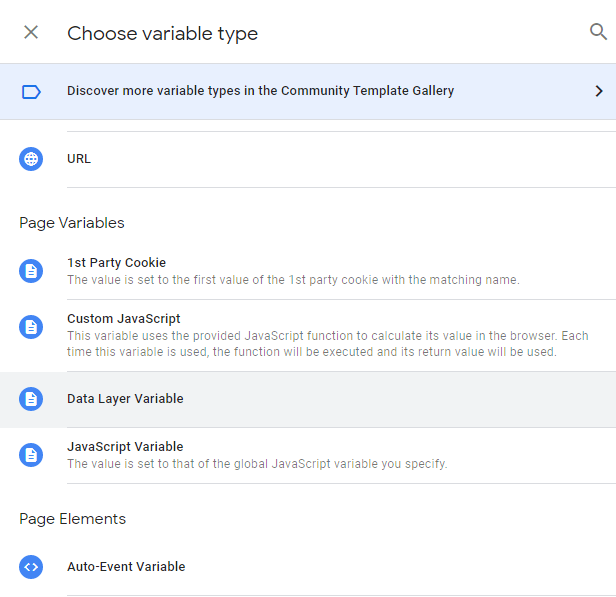Open search with the magnifier icon

click(x=598, y=32)
